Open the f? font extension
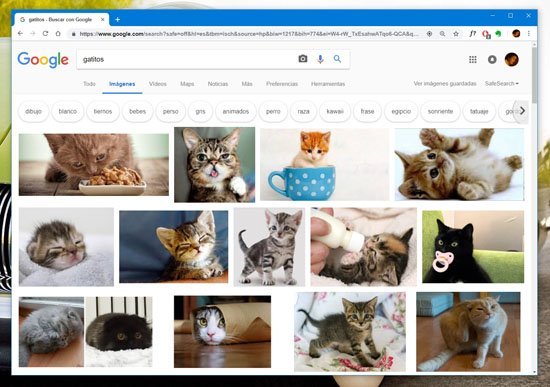This screenshot has height=387, width=550. (x=472, y=34)
